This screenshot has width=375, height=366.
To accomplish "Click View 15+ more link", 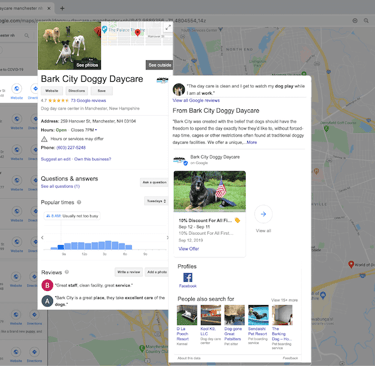I will [x=284, y=300].
